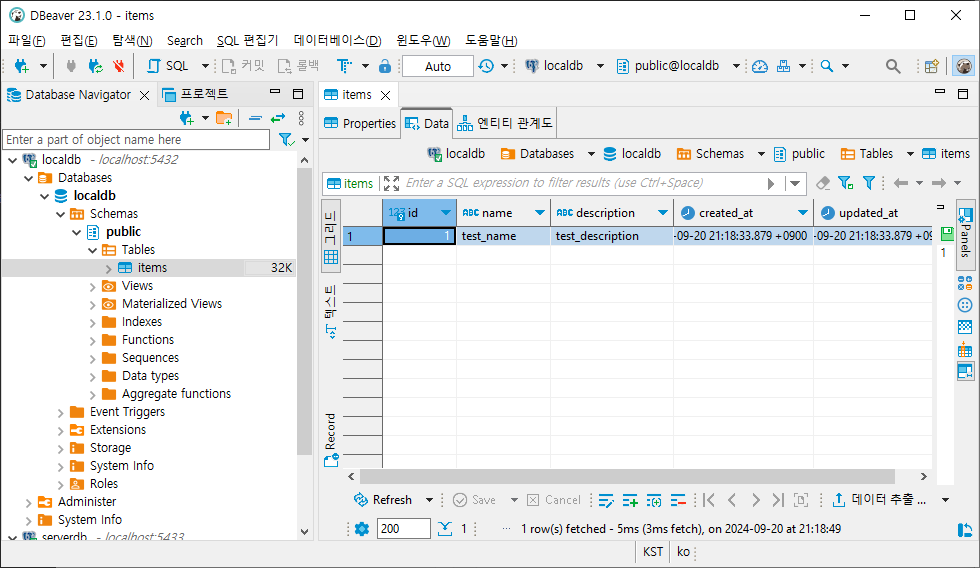This screenshot has width=980, height=568.
Task: Open the id column filter dropdown
Action: pos(446,213)
